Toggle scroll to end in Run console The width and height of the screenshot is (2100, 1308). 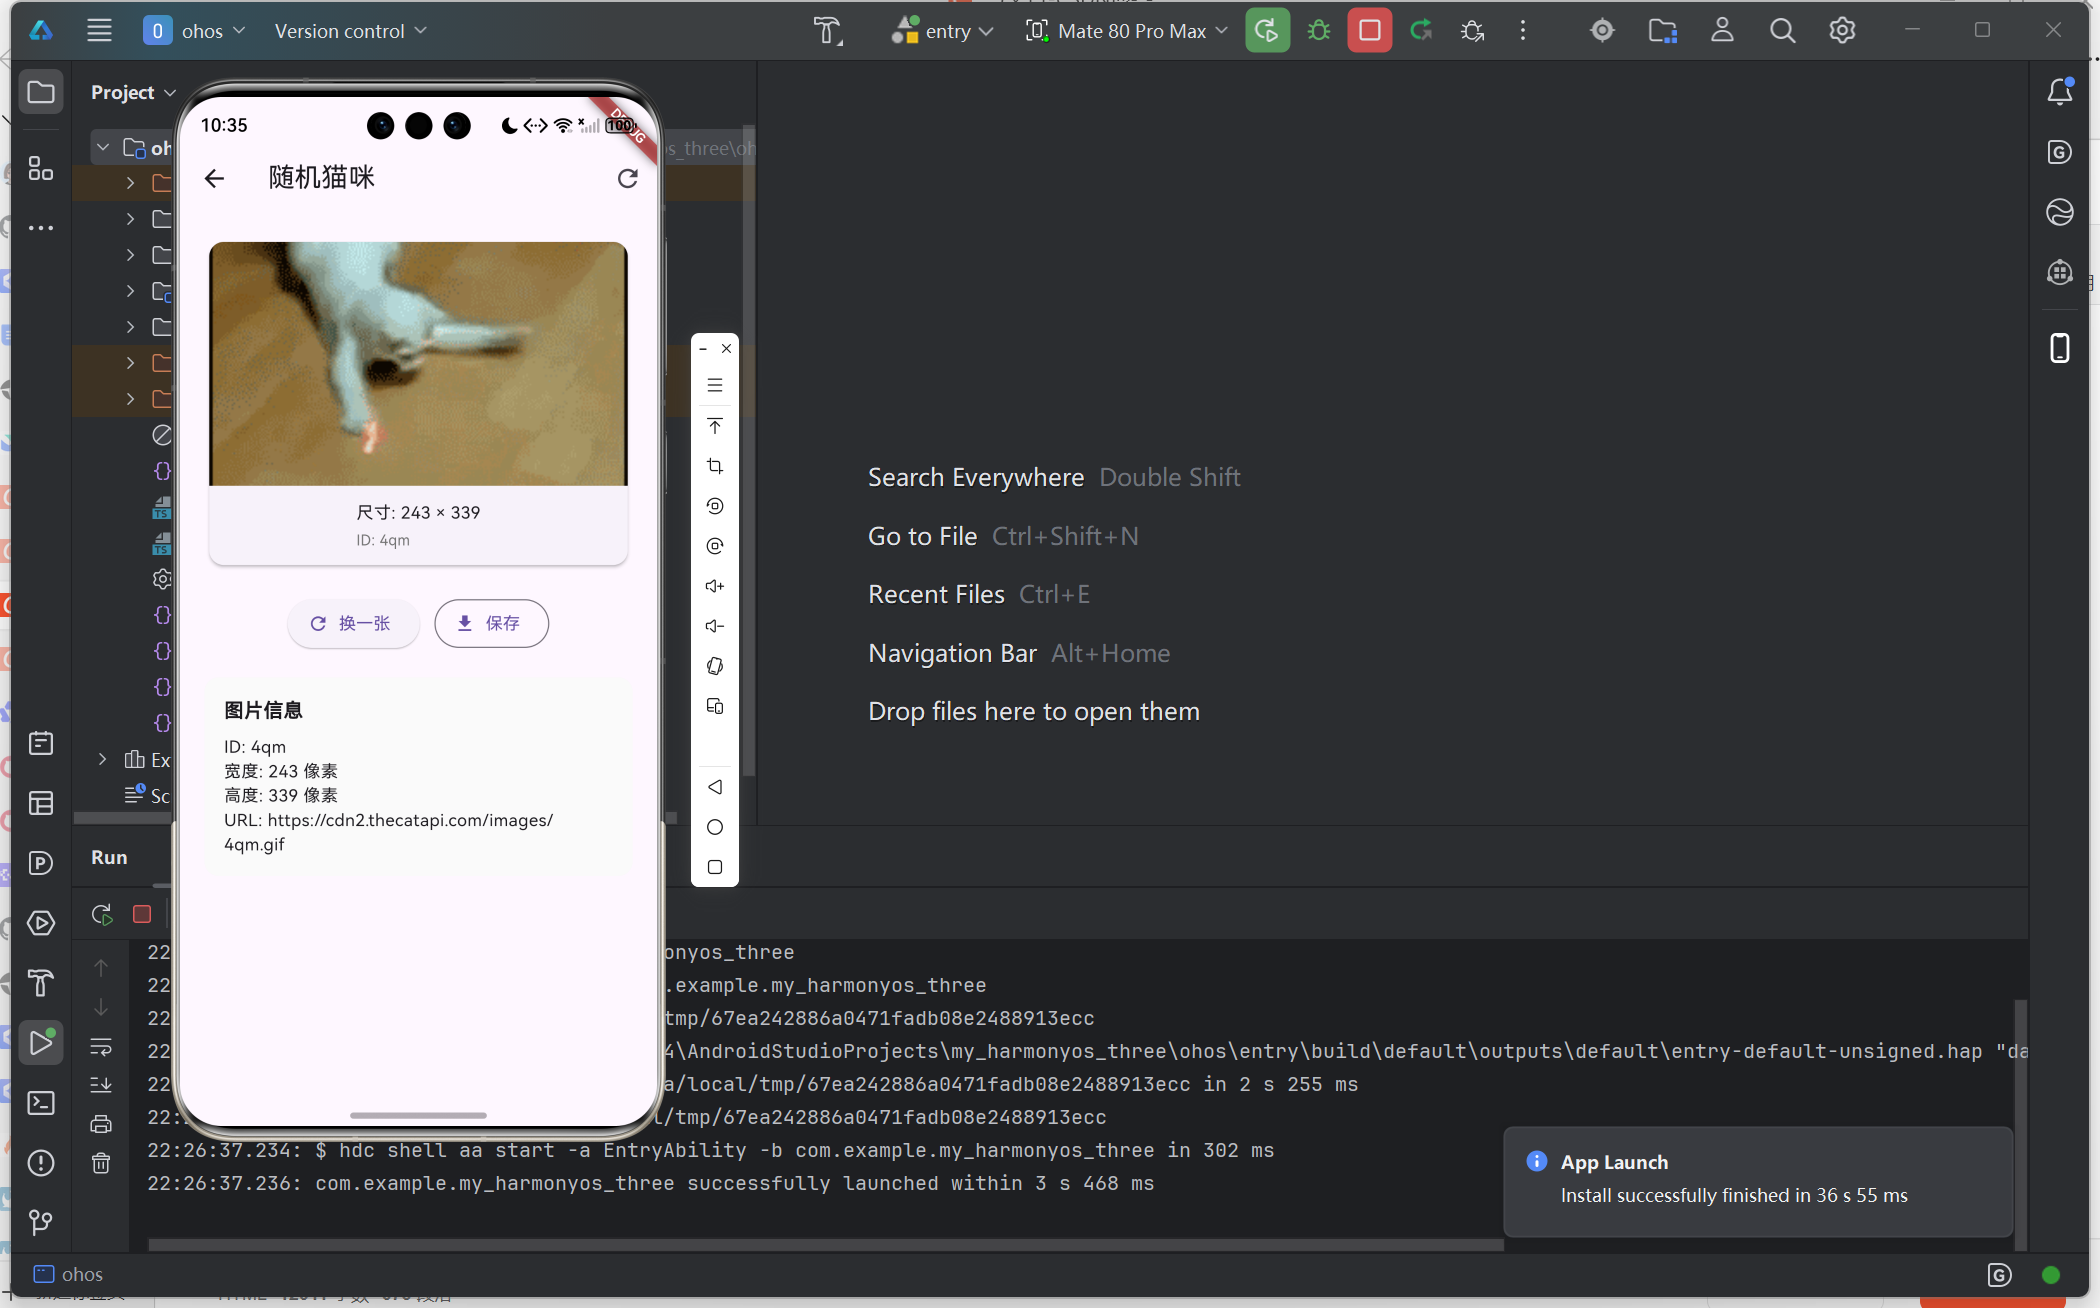101,1085
